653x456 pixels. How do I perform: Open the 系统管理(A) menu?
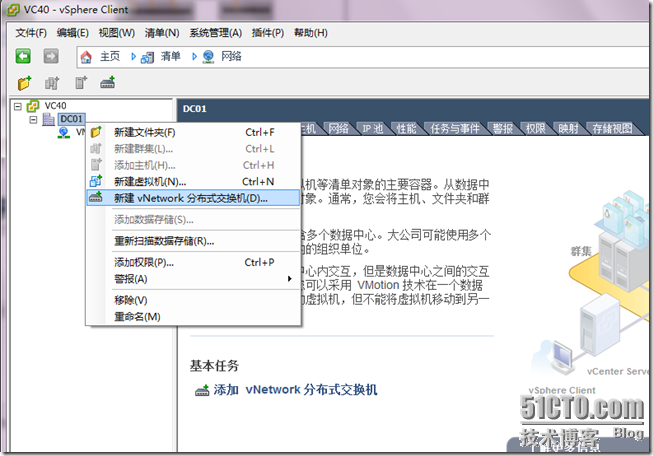pos(216,32)
